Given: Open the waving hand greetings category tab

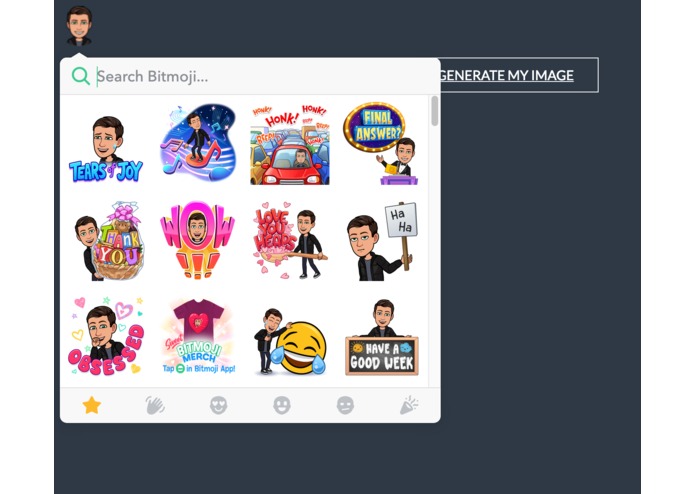Looking at the screenshot, I should pos(155,405).
